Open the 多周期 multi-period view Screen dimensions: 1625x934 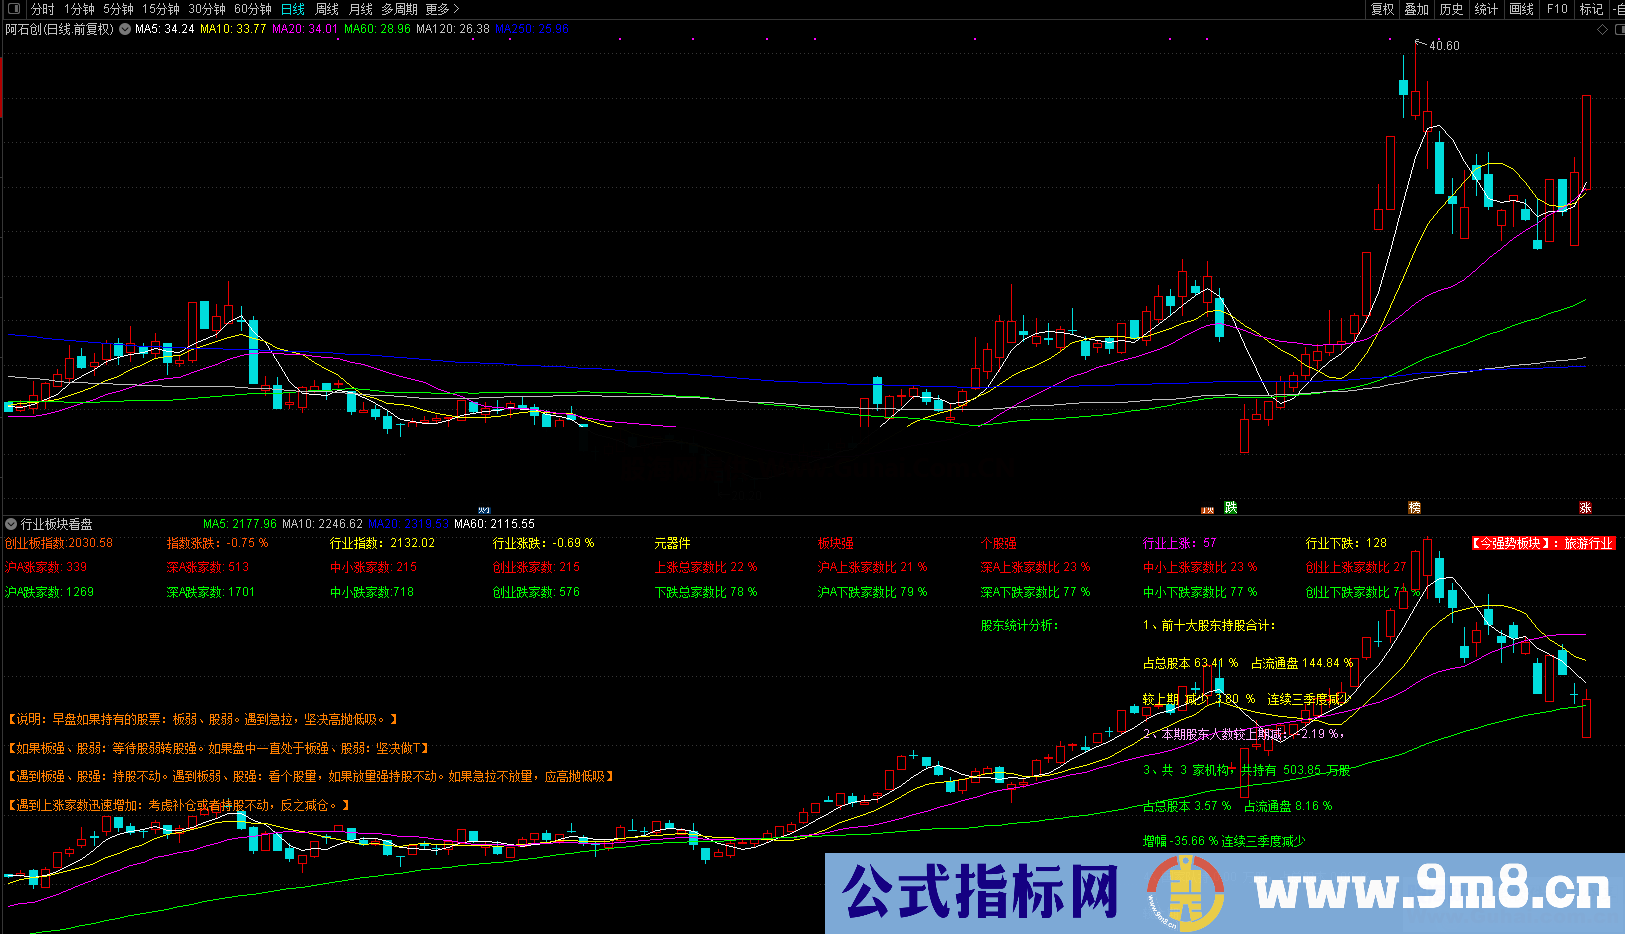399,9
